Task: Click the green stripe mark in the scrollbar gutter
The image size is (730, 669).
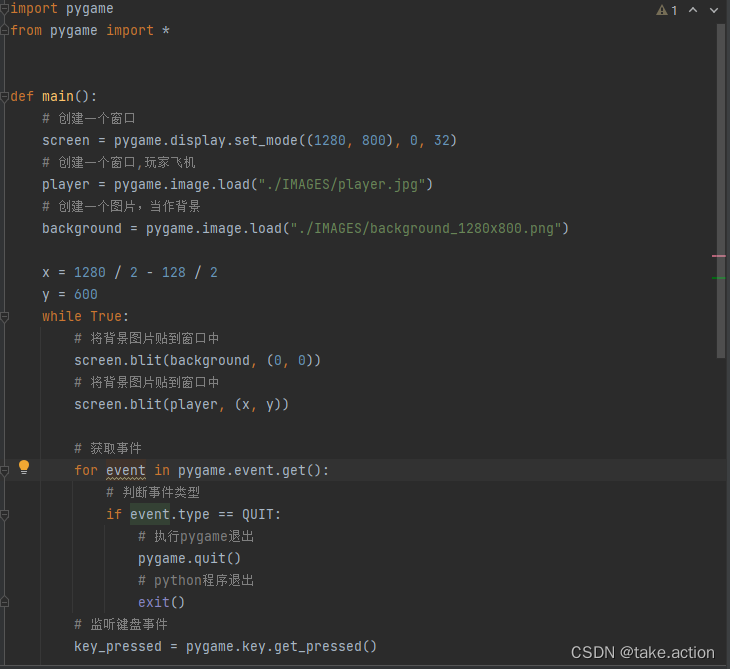Action: pos(718,278)
